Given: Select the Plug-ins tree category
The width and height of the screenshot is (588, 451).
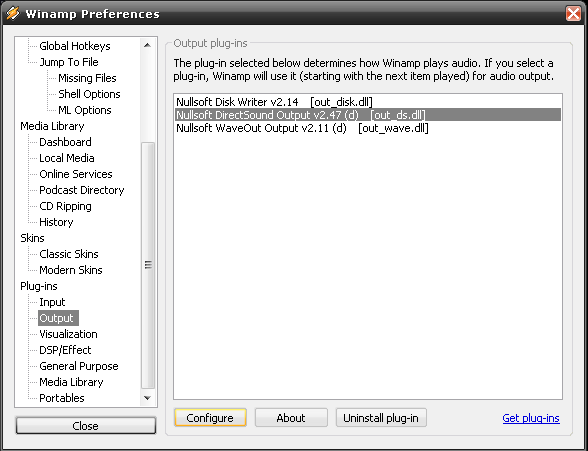Looking at the screenshot, I should pyautogui.click(x=39, y=286).
